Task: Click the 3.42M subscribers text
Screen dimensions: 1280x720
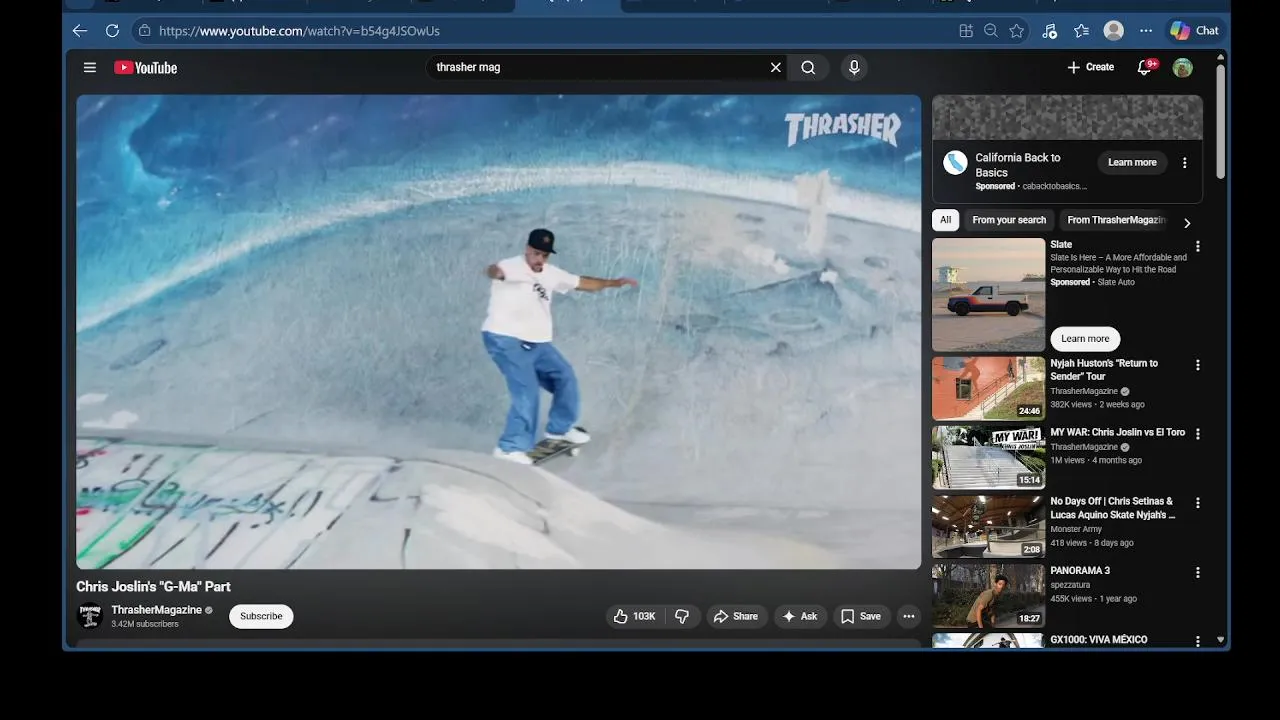Action: point(145,624)
